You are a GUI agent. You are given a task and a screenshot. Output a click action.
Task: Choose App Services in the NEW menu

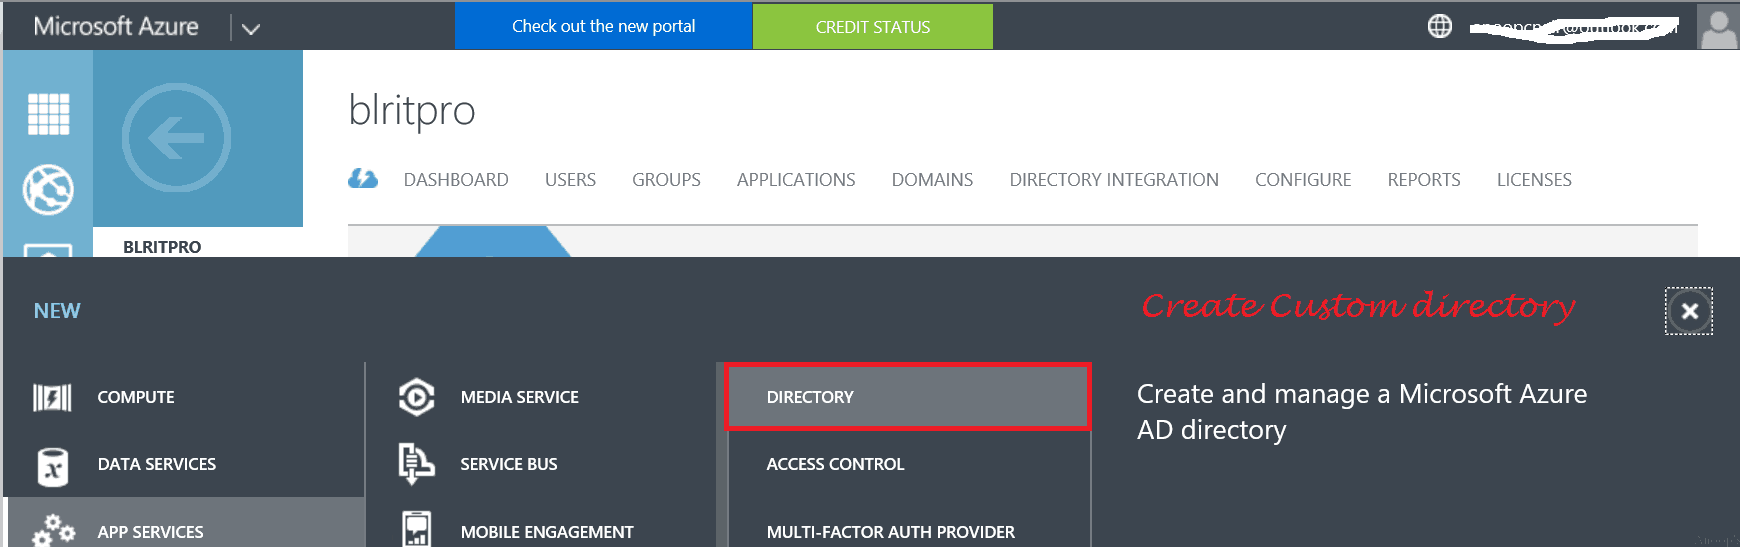150,532
